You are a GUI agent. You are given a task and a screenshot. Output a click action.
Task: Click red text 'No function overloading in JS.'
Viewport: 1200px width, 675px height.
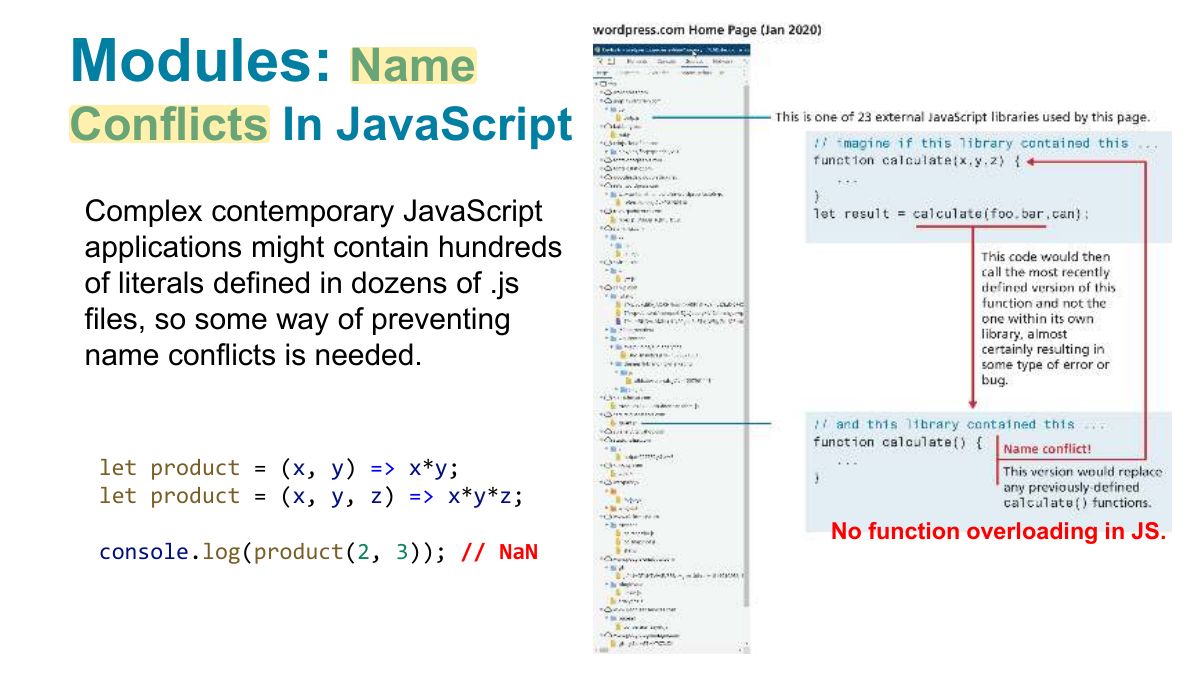click(x=999, y=532)
